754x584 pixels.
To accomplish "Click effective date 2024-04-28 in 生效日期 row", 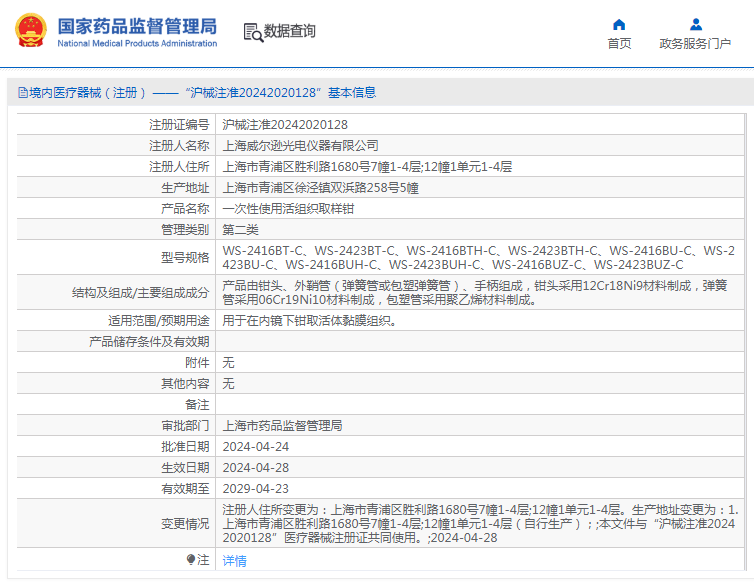I will coord(255,468).
